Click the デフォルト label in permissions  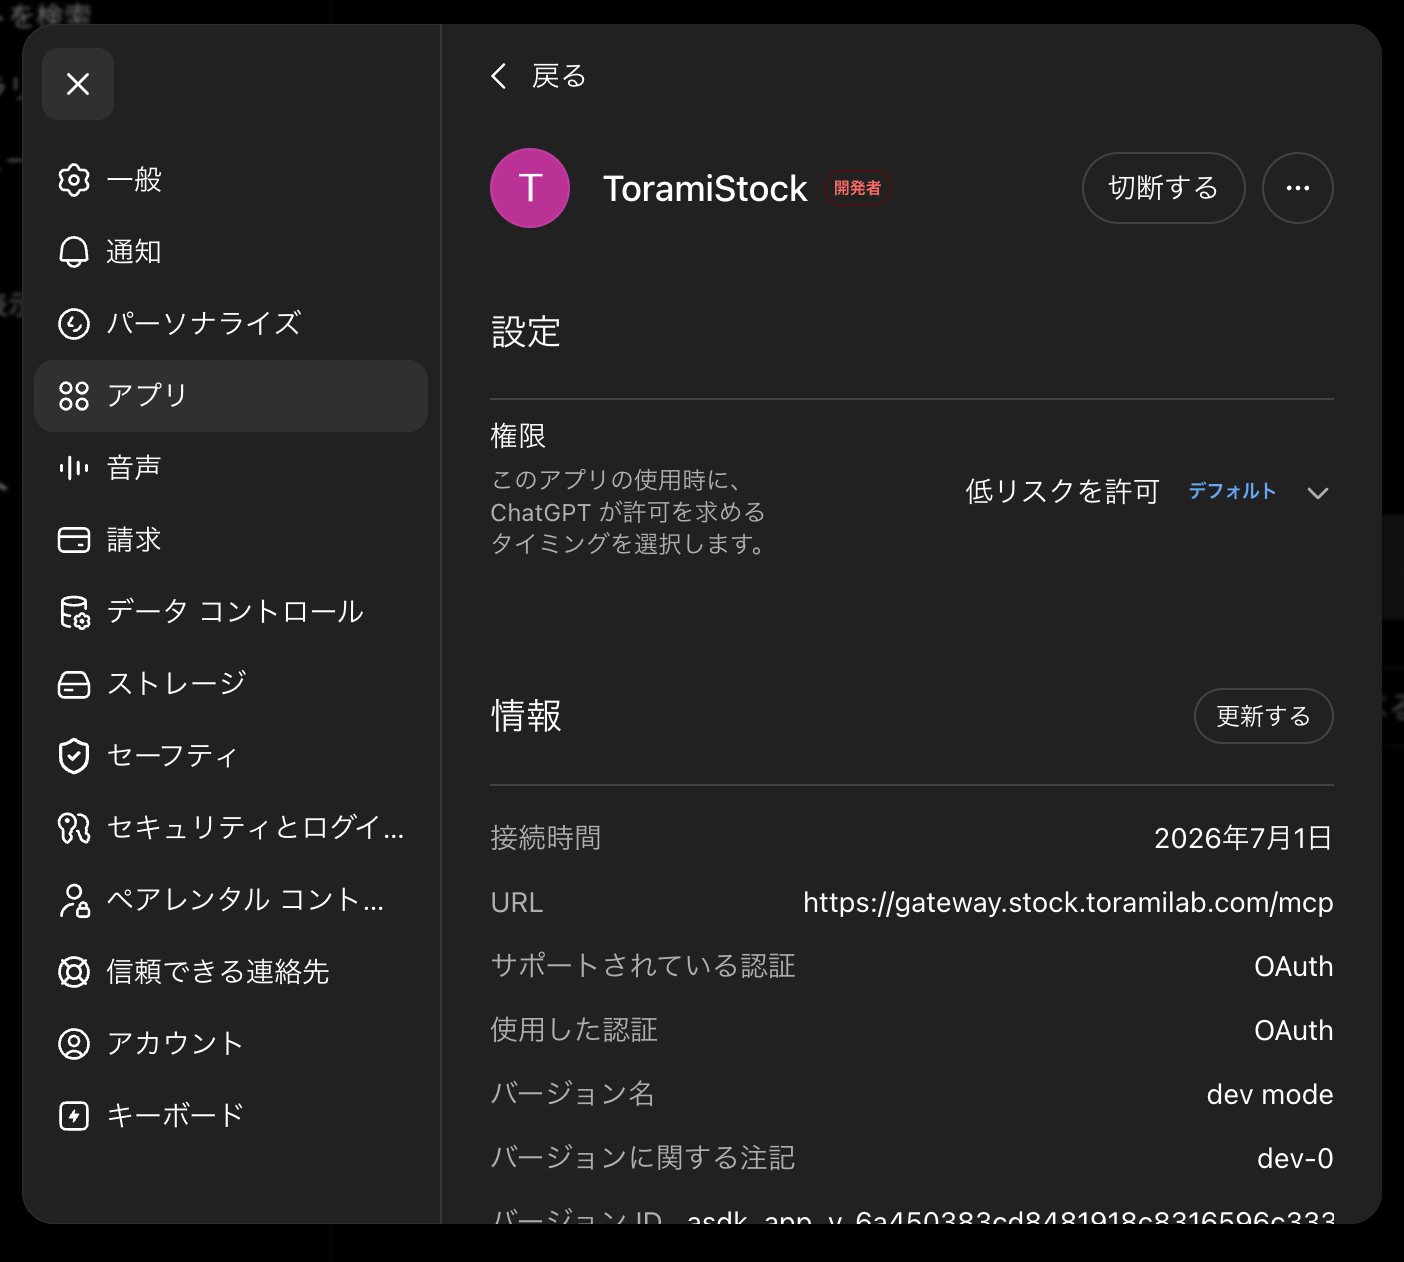pyautogui.click(x=1232, y=491)
